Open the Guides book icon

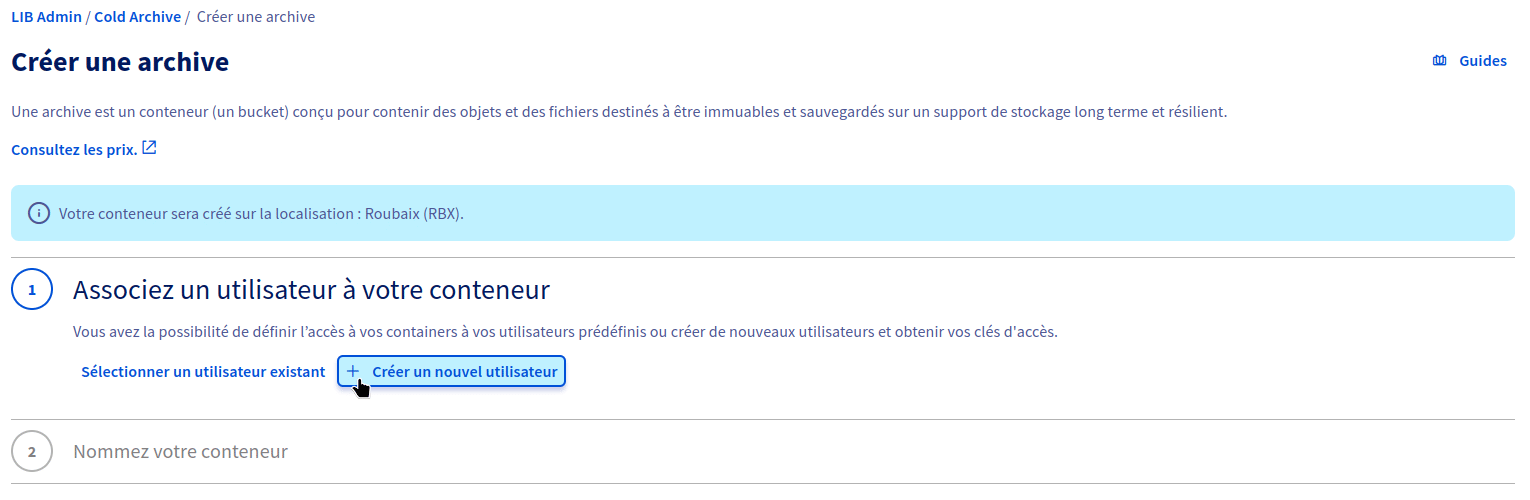(x=1439, y=61)
